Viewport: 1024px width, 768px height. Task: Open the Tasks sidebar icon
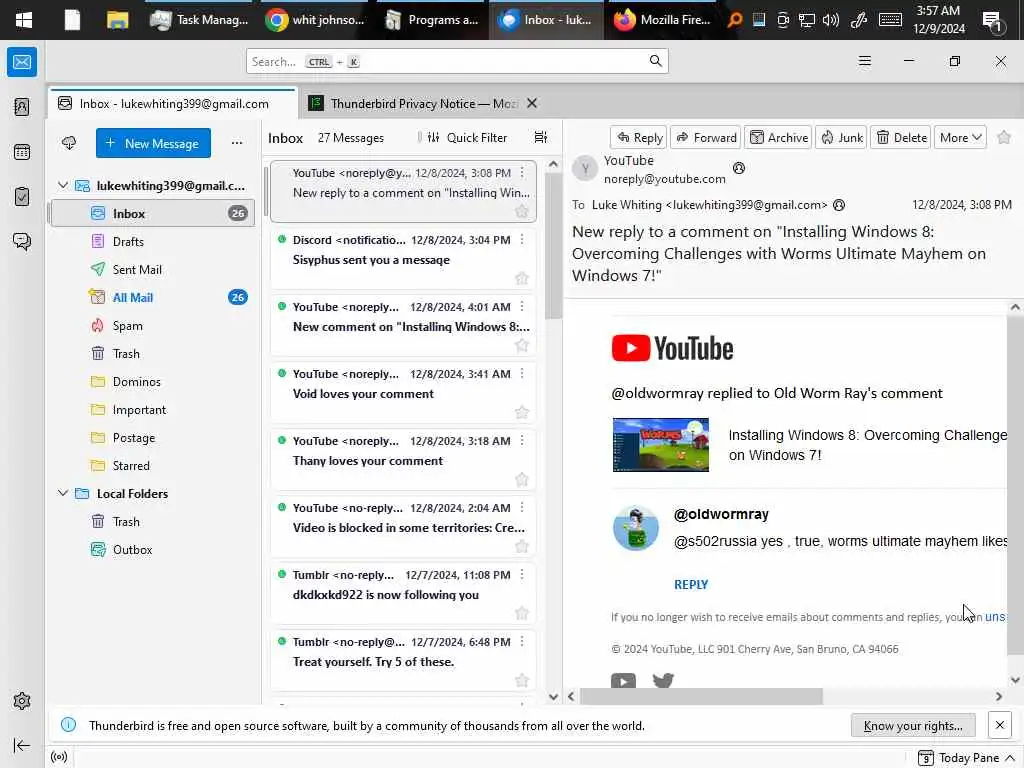pyautogui.click(x=22, y=197)
